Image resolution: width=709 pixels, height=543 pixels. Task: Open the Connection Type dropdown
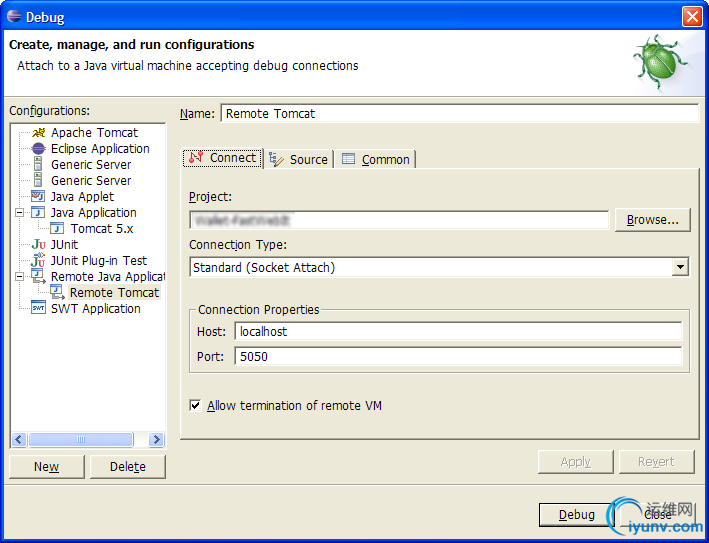click(680, 267)
